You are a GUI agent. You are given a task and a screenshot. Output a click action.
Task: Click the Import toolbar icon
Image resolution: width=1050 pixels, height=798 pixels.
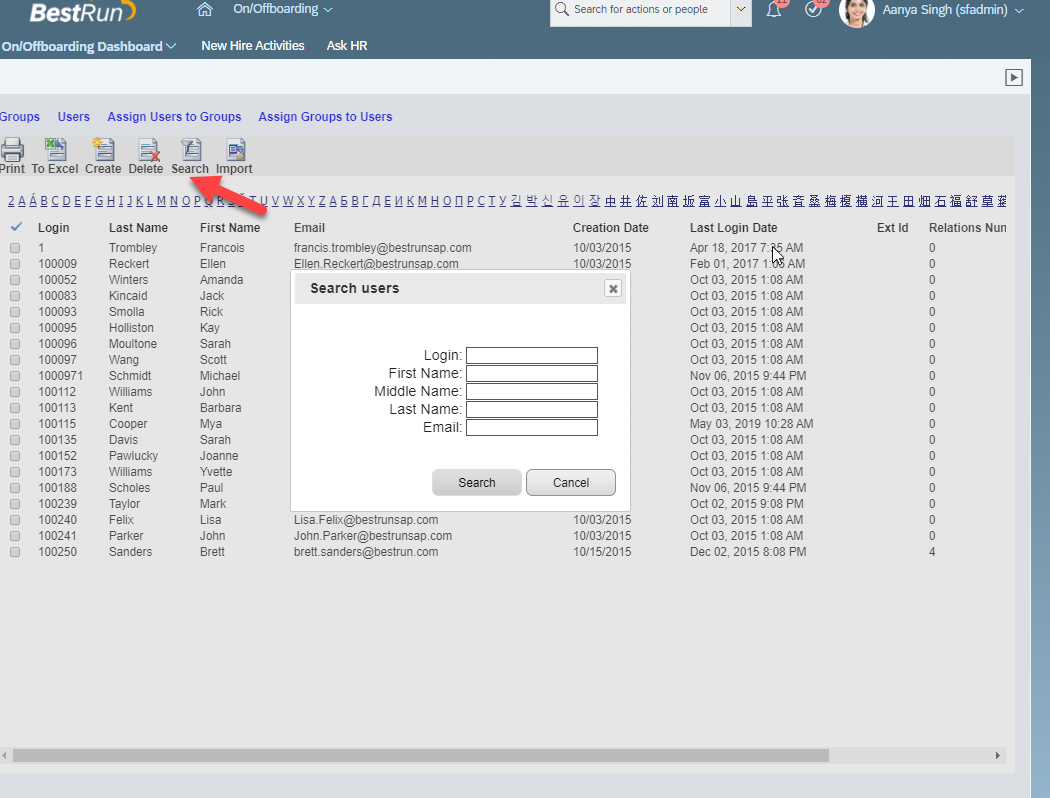(236, 150)
